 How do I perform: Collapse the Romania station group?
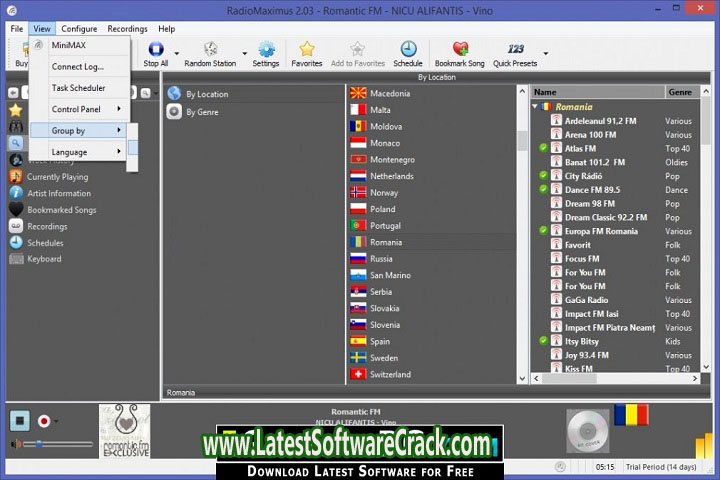[535, 107]
